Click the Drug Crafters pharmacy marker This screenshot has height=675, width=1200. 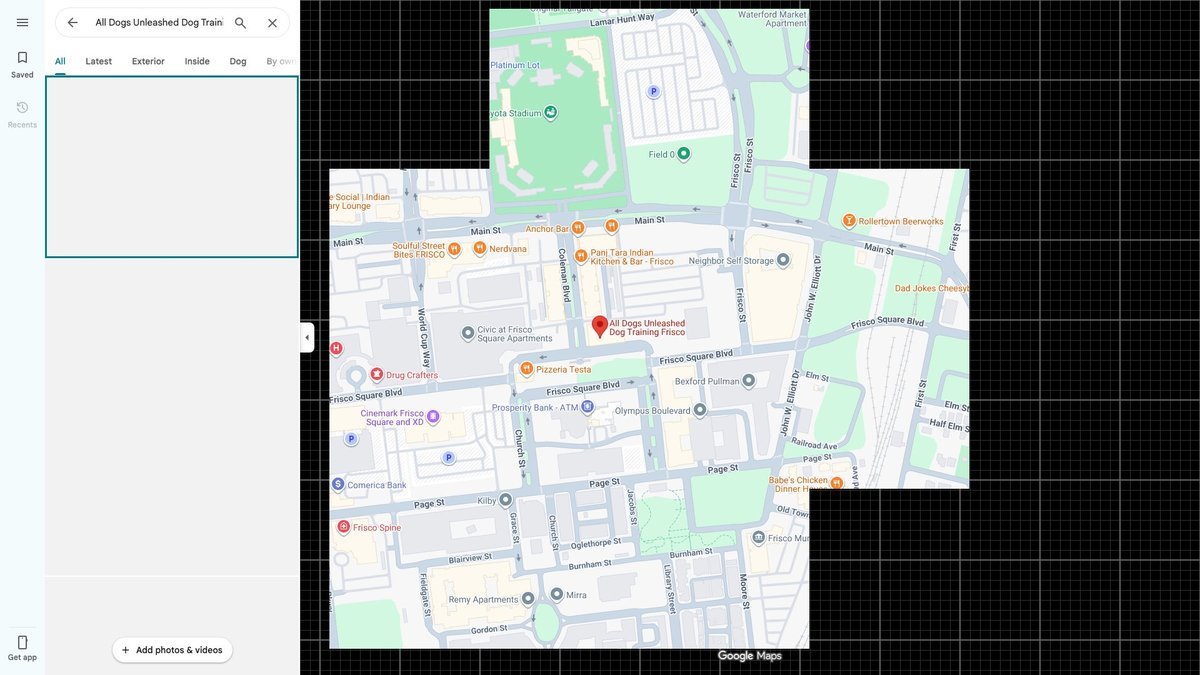point(377,374)
